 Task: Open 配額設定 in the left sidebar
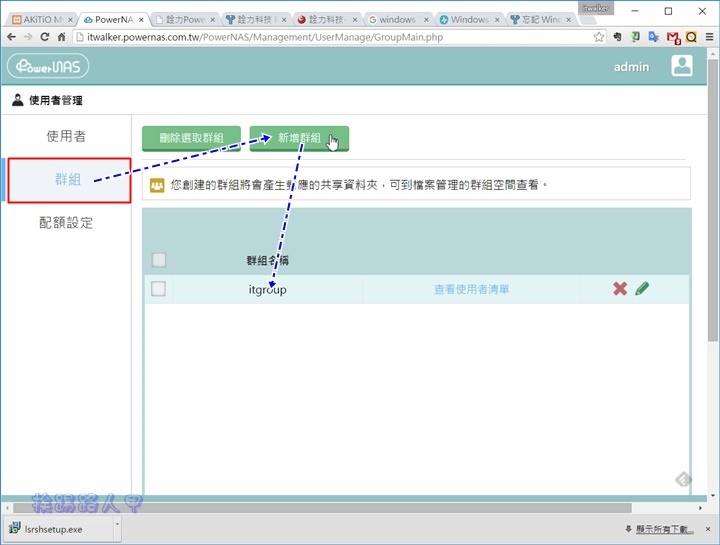point(66,223)
